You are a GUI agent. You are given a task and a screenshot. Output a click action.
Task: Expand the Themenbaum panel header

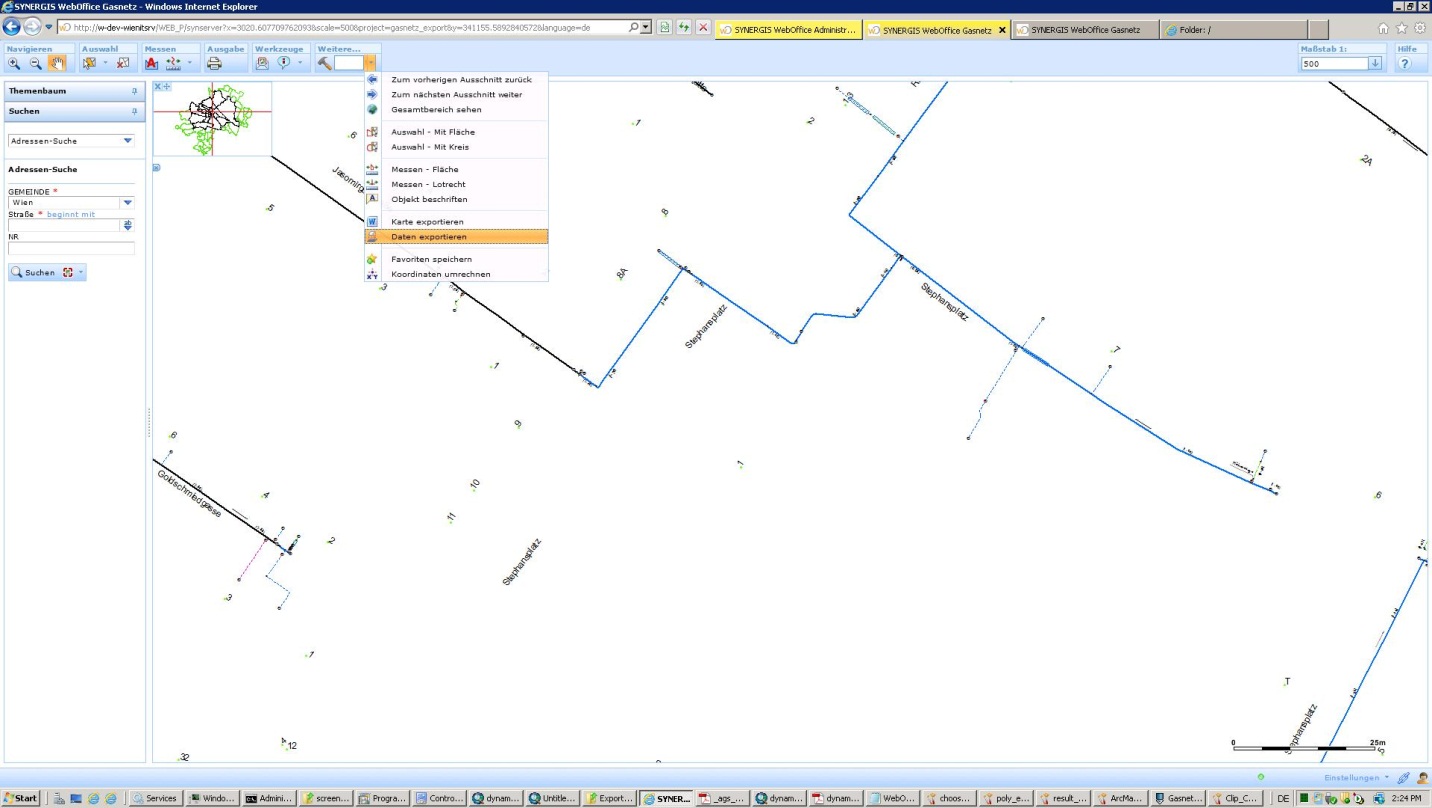(75, 91)
